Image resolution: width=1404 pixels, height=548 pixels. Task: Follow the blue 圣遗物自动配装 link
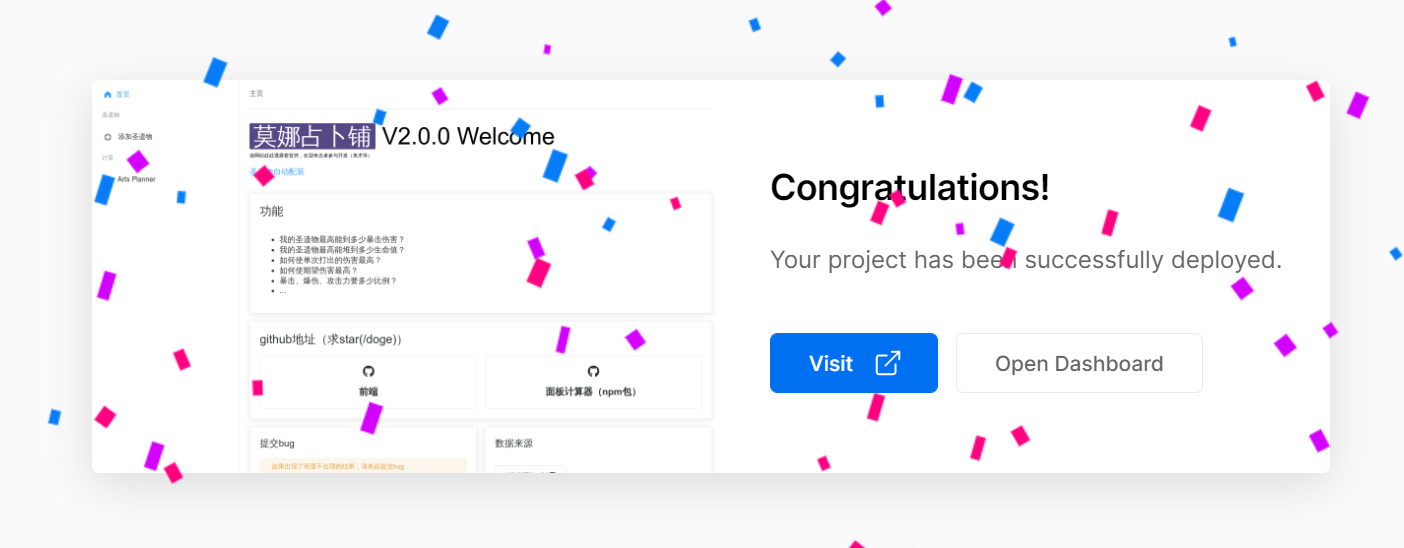tap(277, 172)
